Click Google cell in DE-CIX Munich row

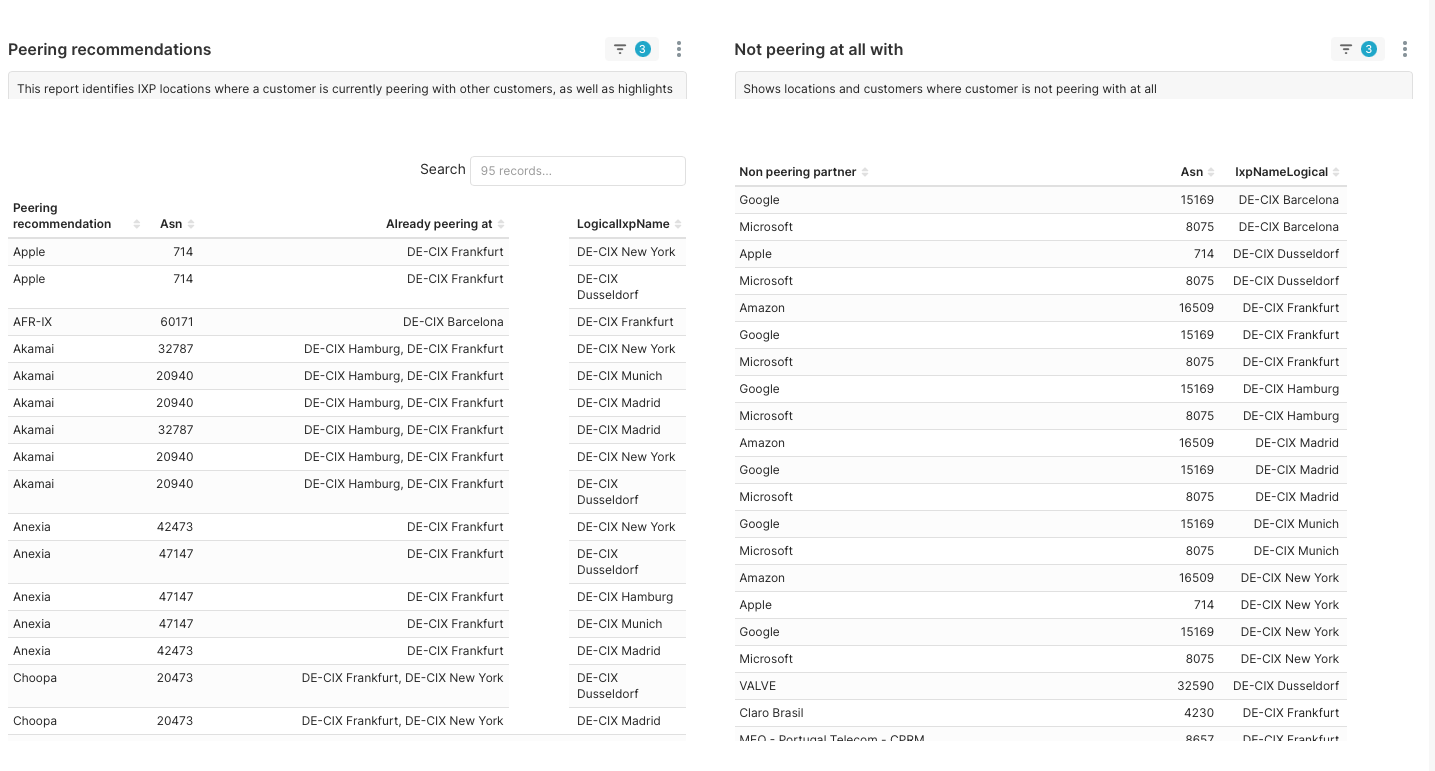coord(759,524)
